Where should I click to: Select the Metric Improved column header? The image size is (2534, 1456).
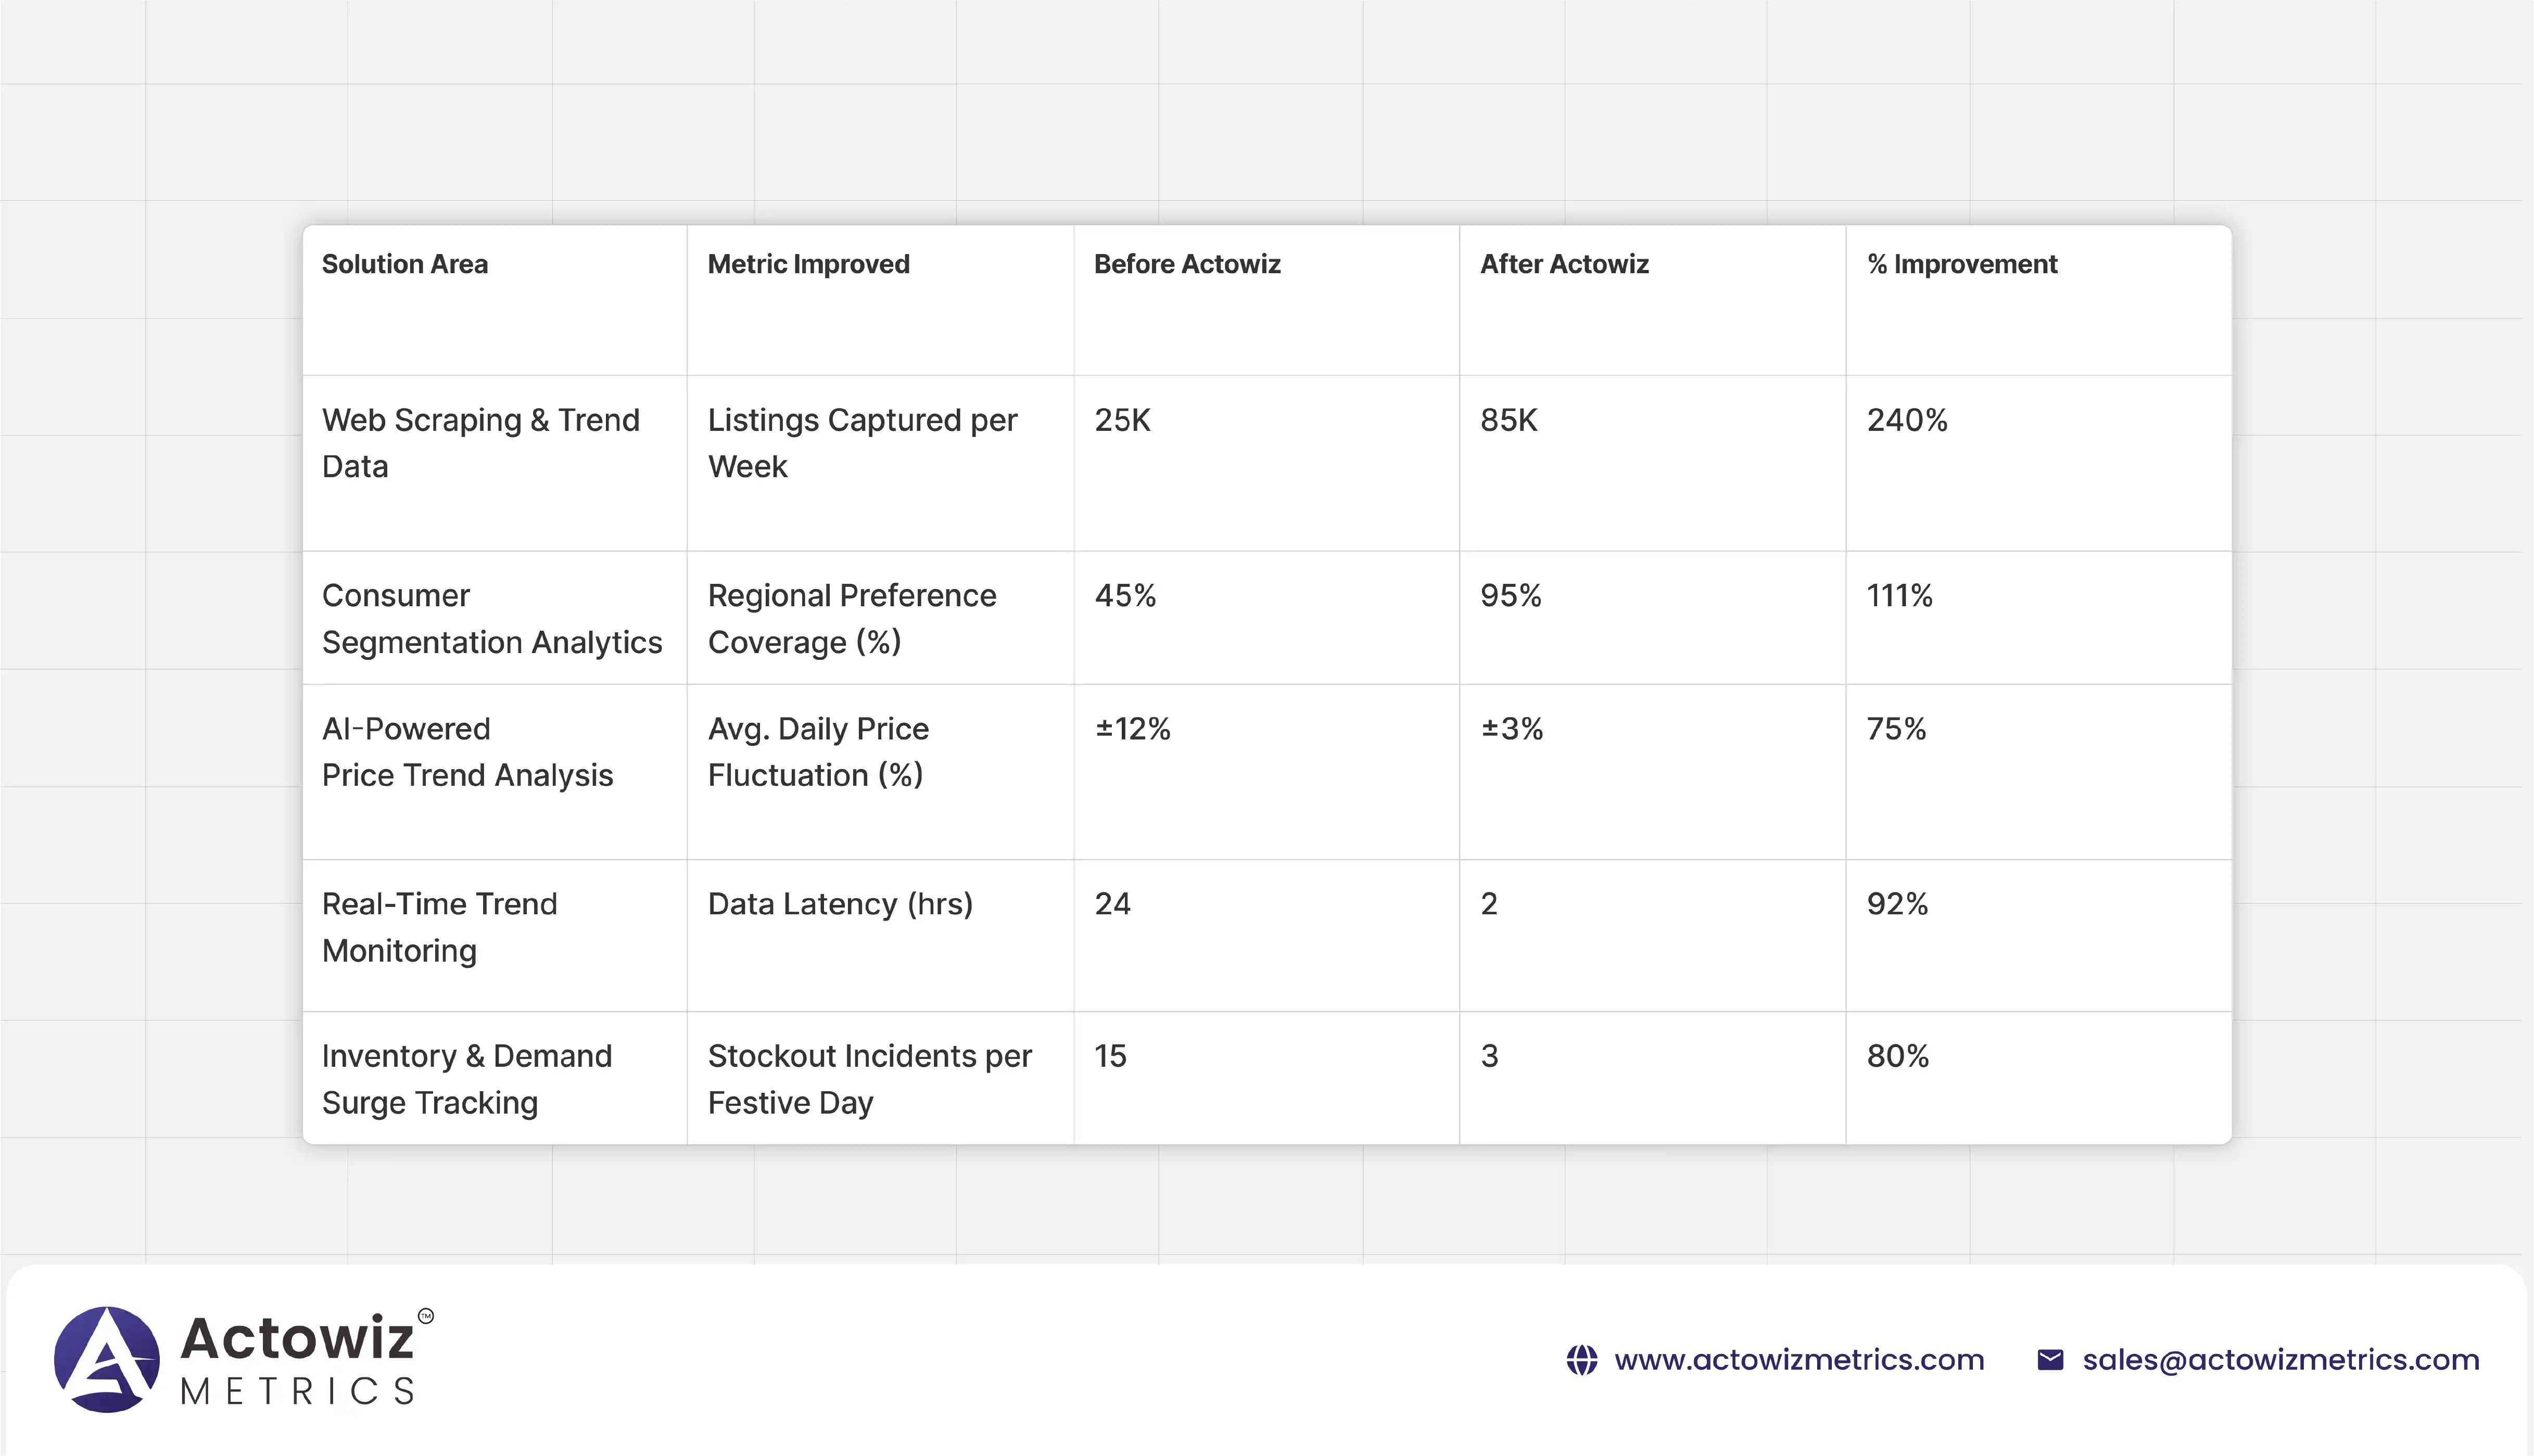pos(808,264)
